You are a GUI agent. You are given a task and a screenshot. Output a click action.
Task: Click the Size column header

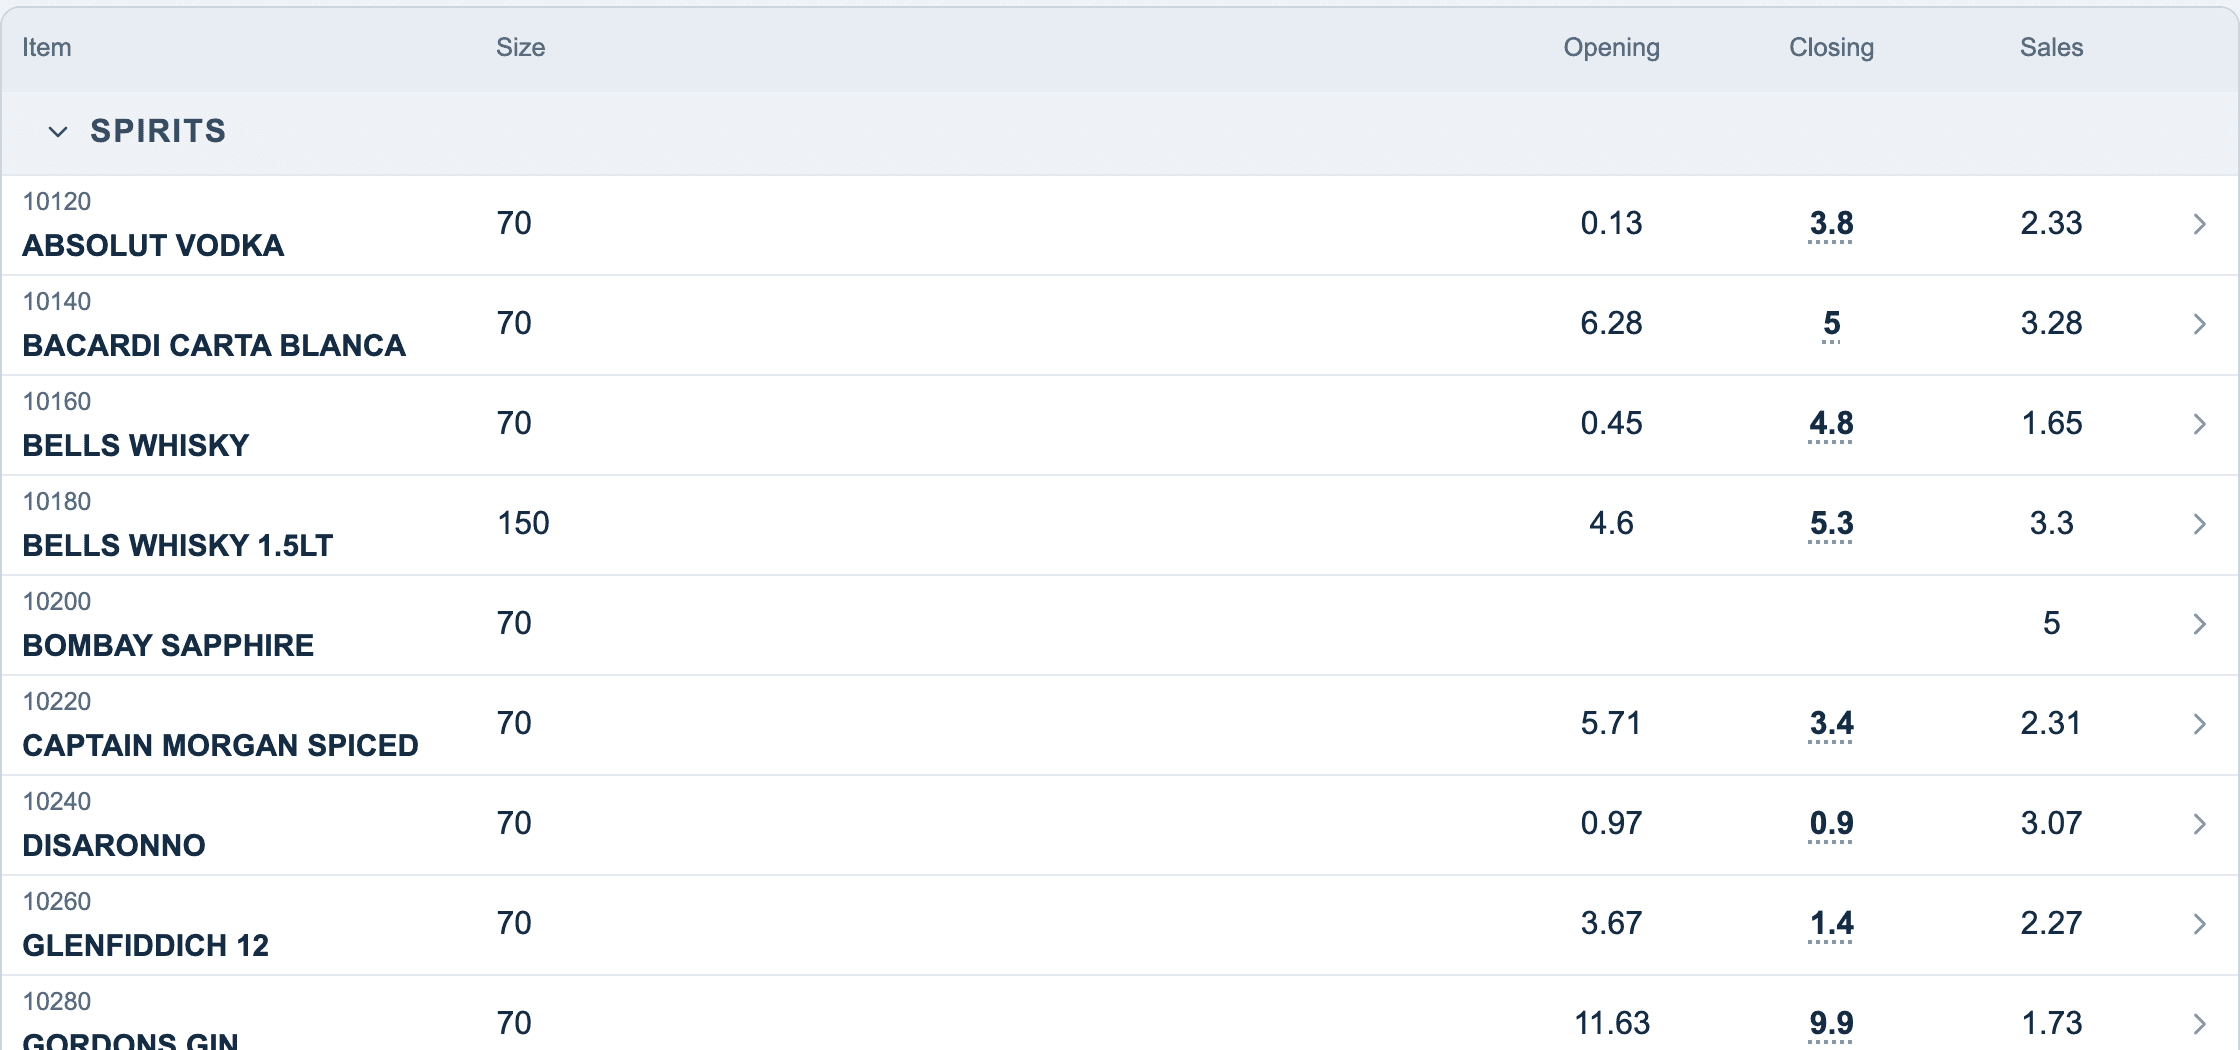pos(520,47)
